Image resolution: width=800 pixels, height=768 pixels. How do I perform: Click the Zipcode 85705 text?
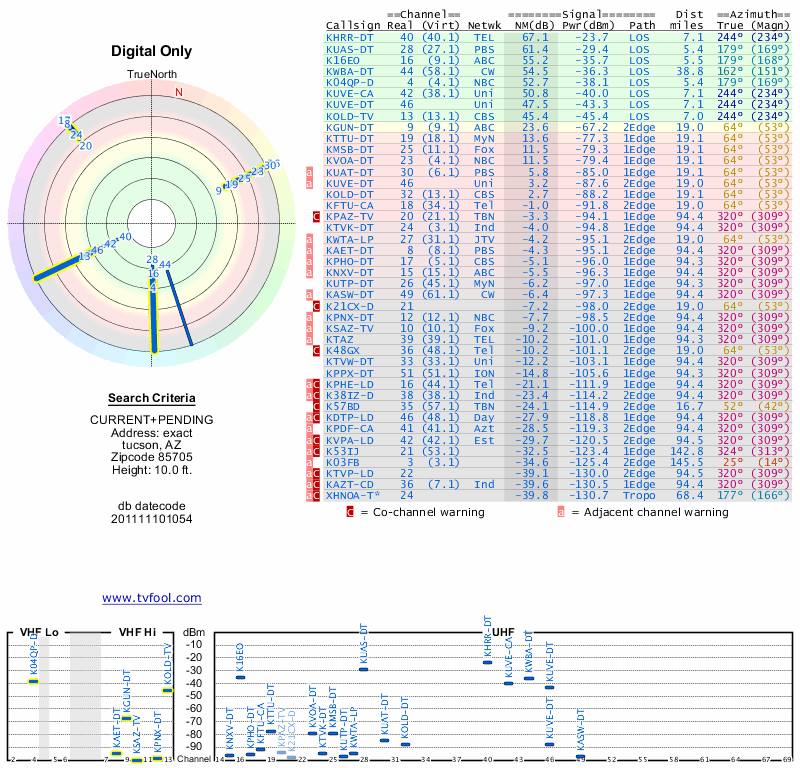[x=152, y=457]
